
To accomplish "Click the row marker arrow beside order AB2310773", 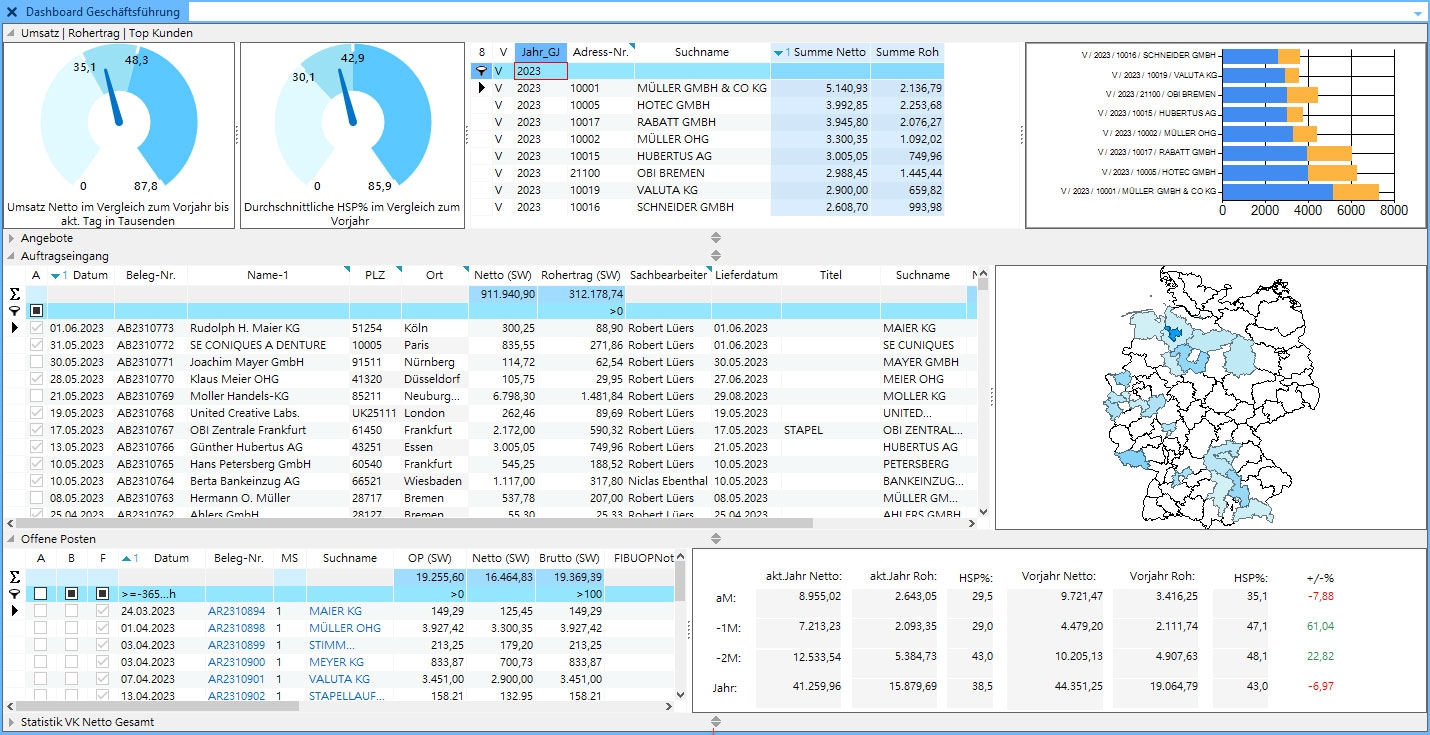I will coord(14,328).
